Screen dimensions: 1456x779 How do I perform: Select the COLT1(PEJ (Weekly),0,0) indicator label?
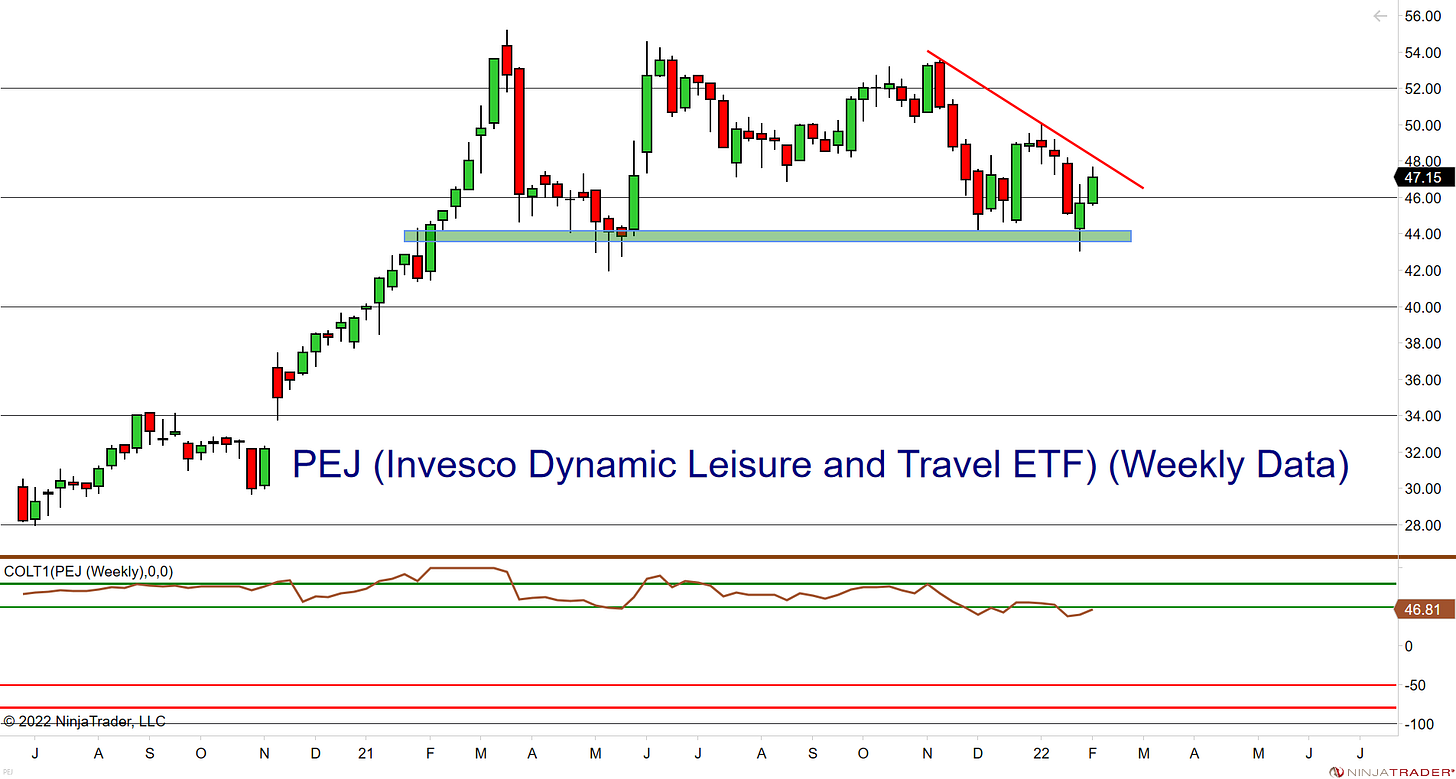[x=88, y=571]
